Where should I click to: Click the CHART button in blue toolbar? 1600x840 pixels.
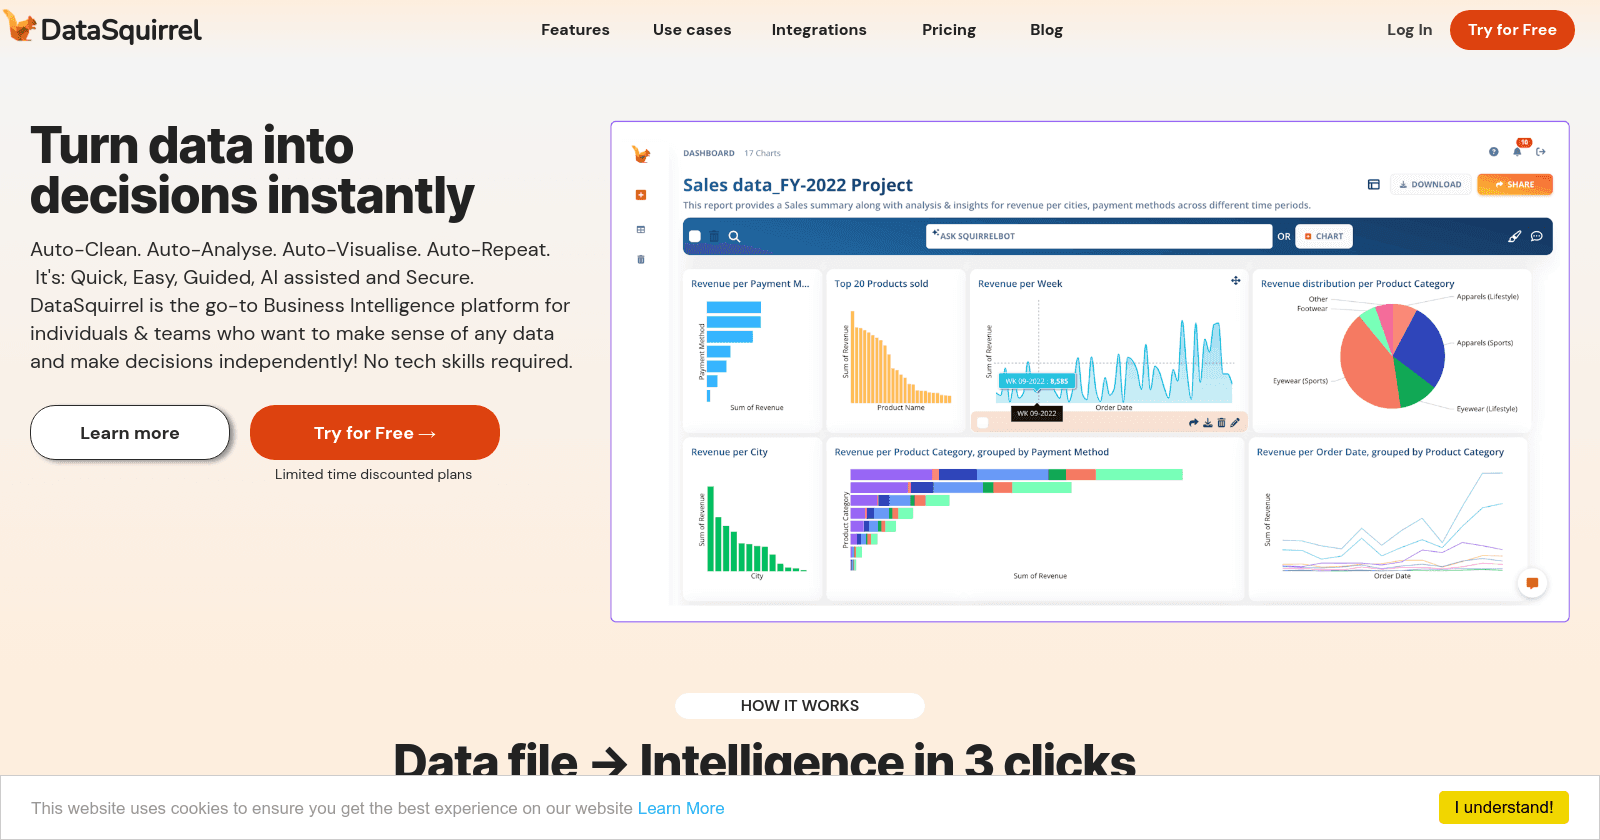(1324, 237)
